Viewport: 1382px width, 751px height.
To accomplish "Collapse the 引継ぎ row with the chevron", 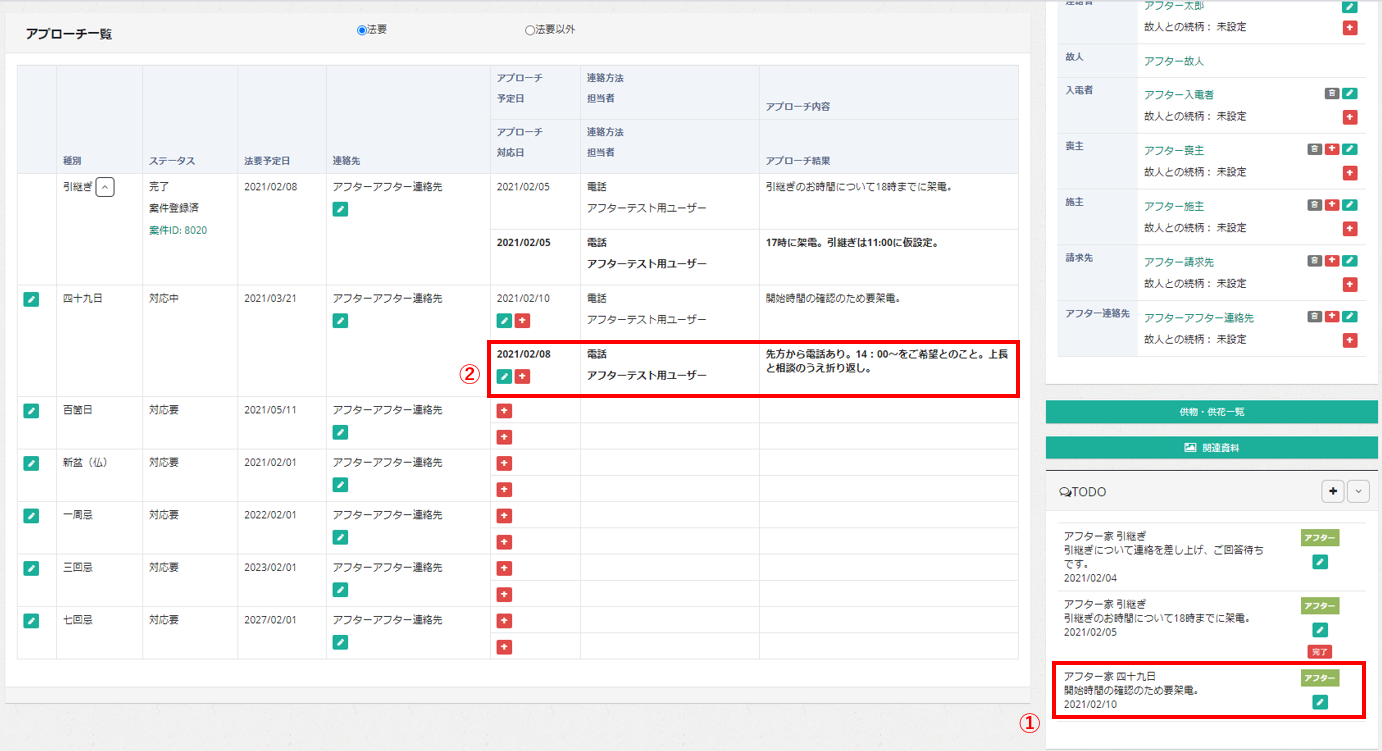I will [x=105, y=186].
